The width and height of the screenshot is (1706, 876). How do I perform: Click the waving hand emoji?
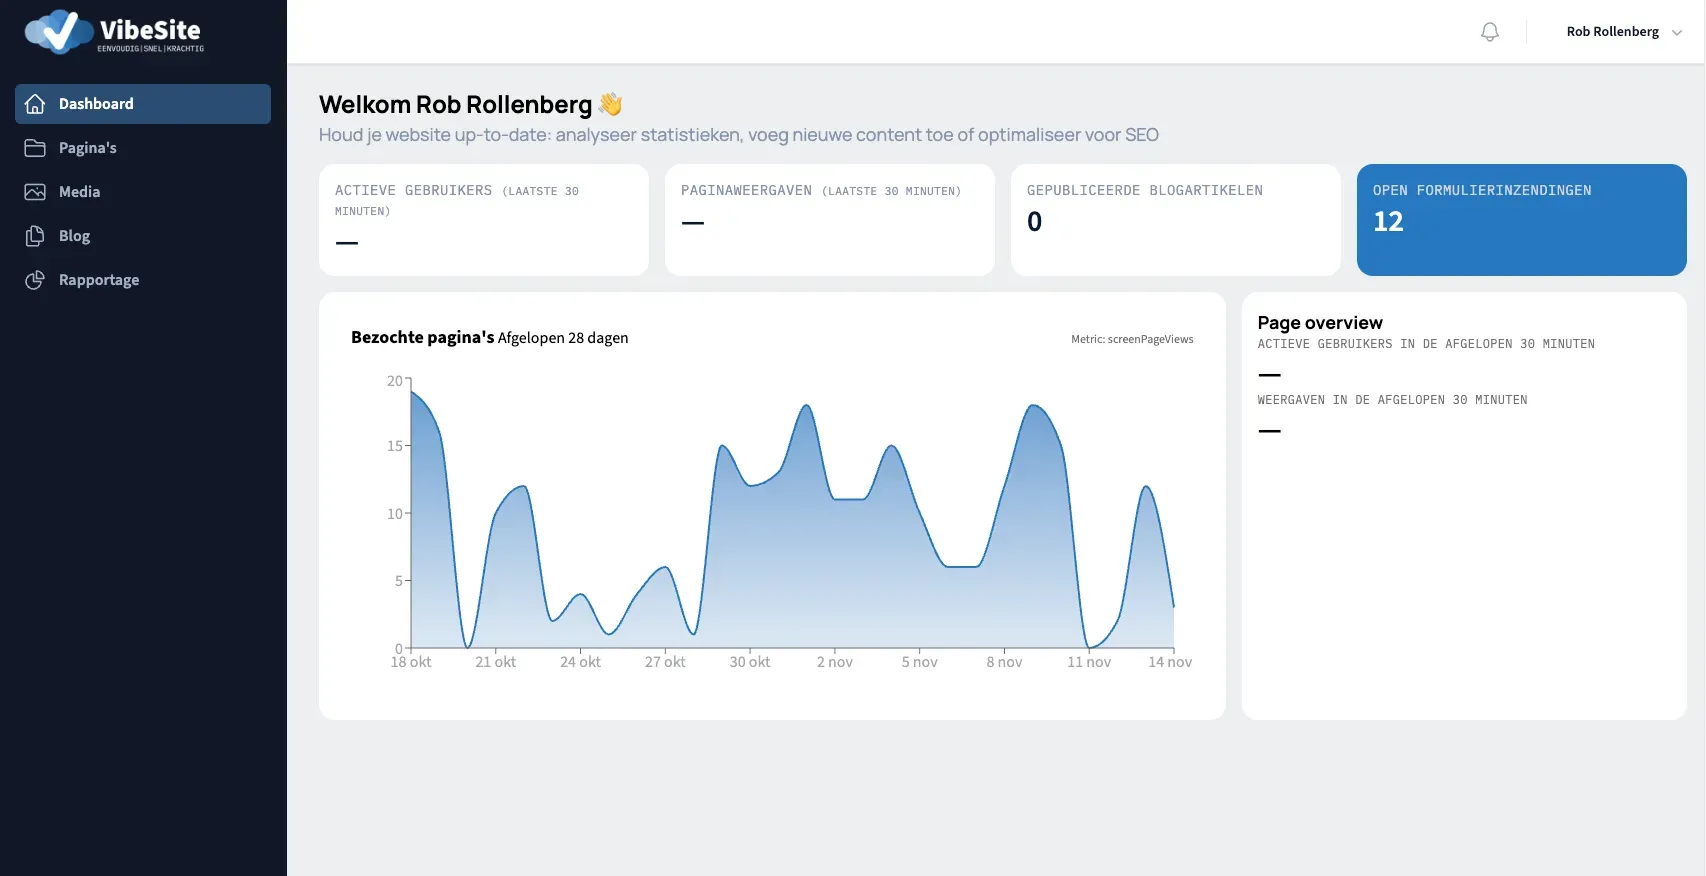pos(610,104)
